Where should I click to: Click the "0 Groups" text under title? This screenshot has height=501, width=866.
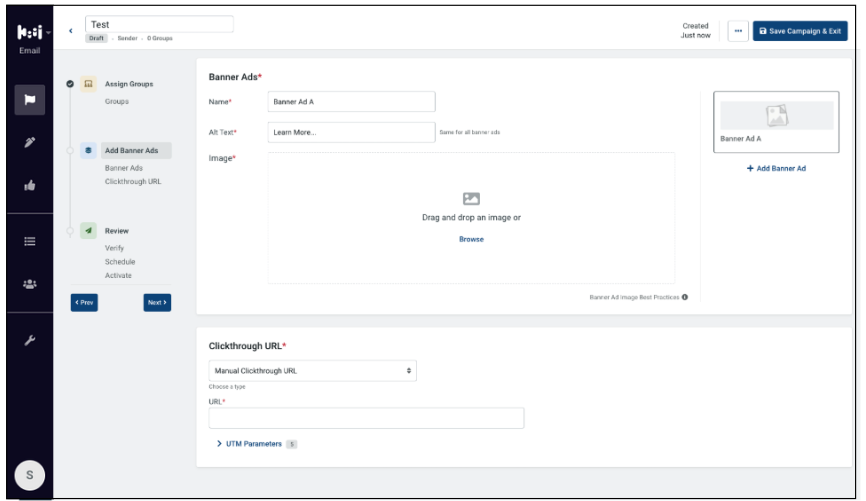(x=160, y=38)
